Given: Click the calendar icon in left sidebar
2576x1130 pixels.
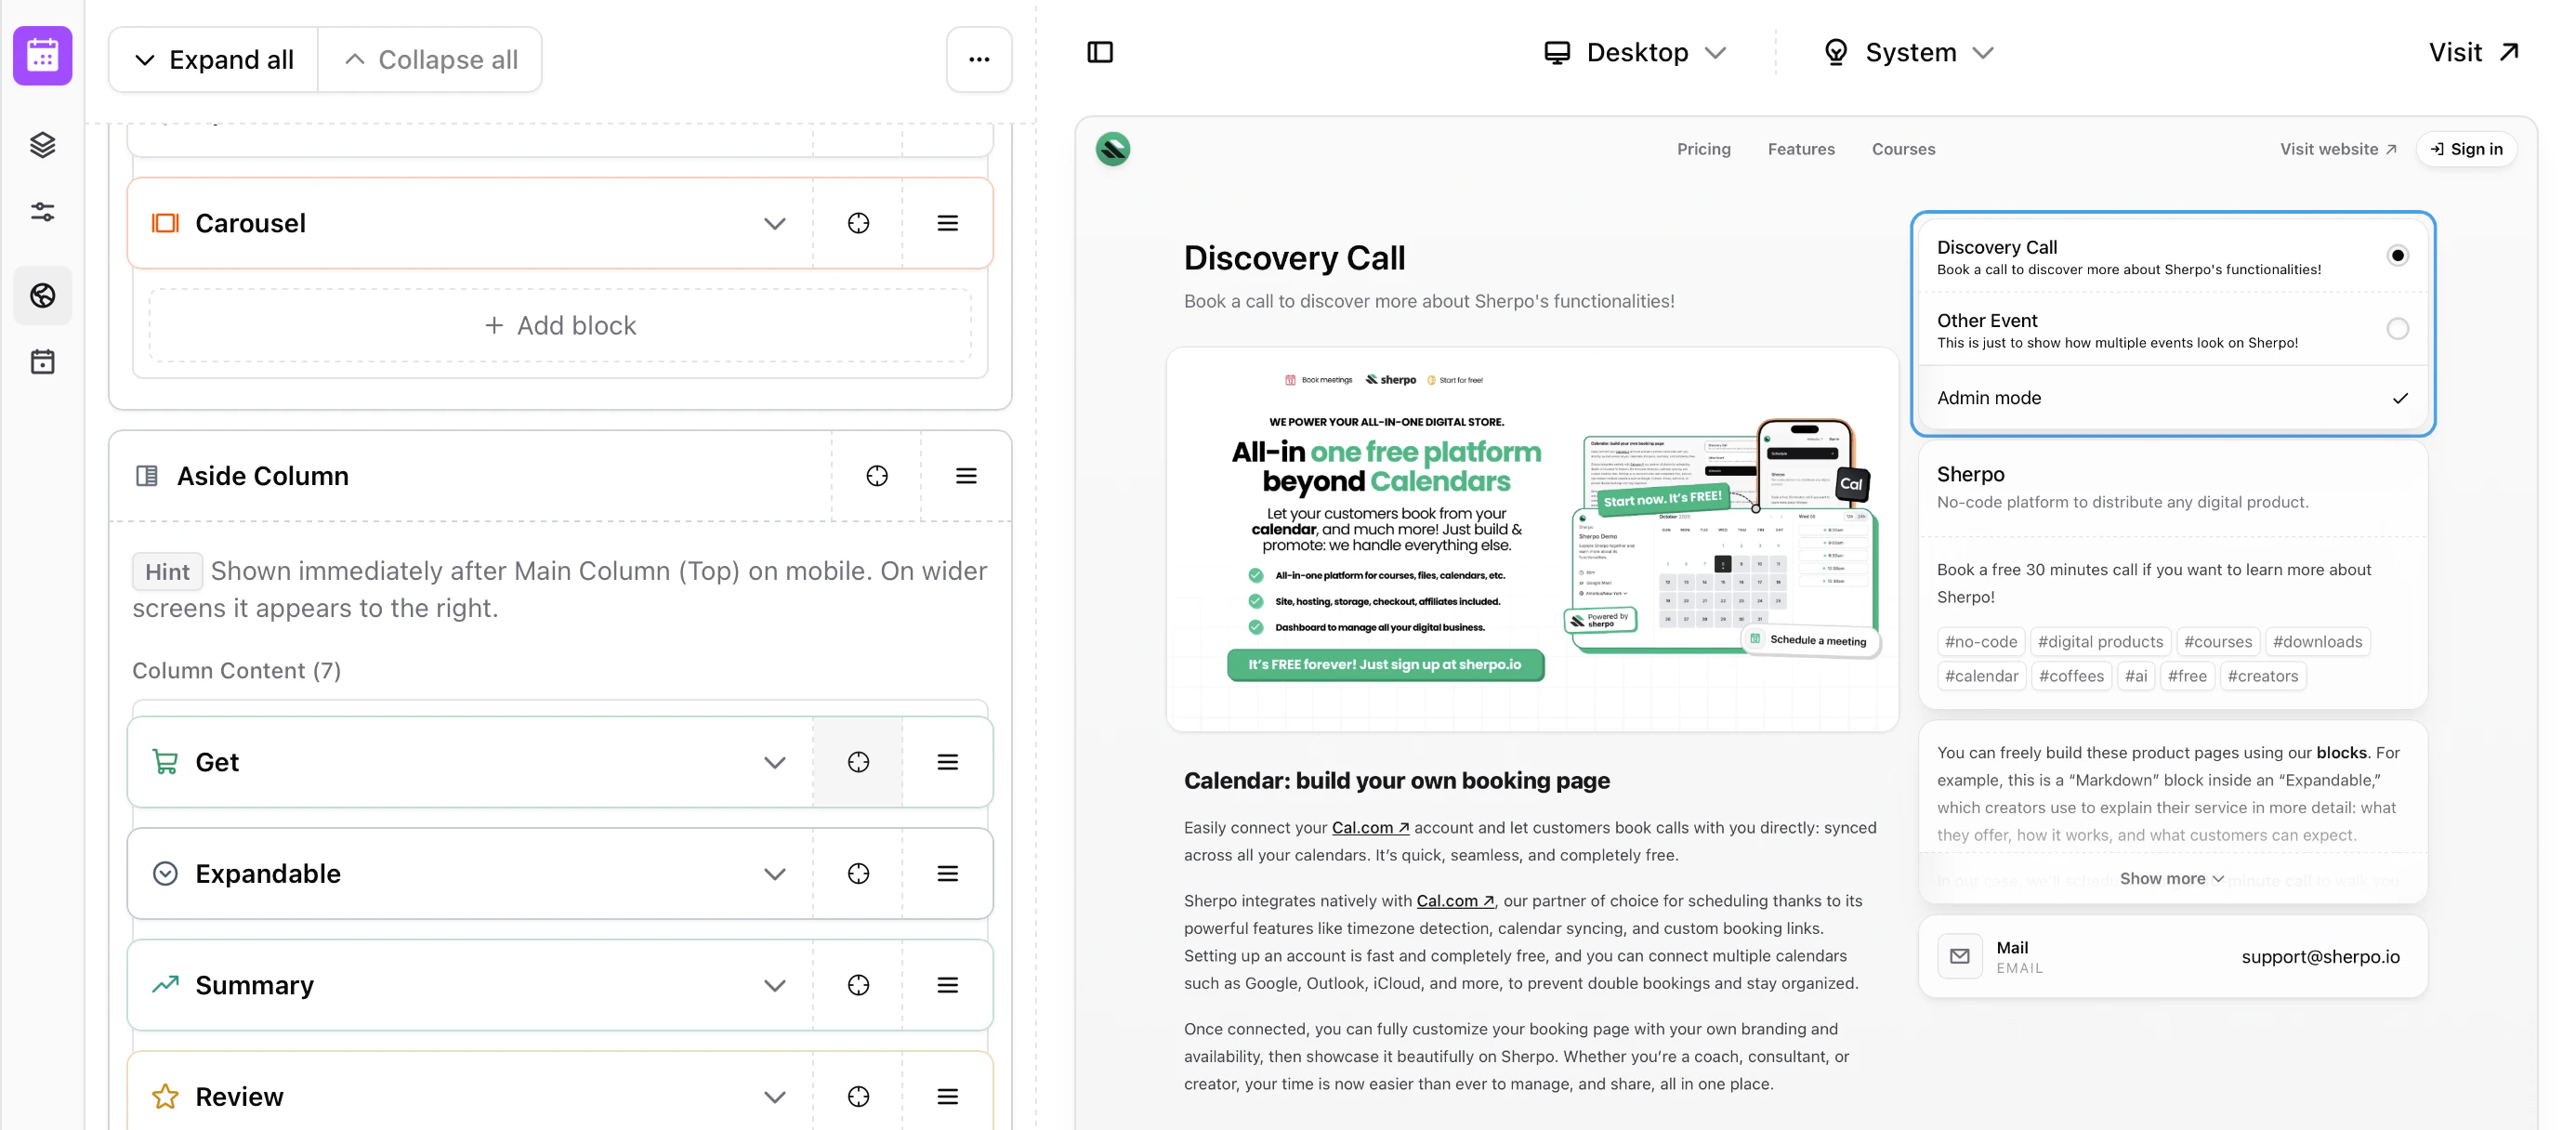Looking at the screenshot, I should (42, 362).
